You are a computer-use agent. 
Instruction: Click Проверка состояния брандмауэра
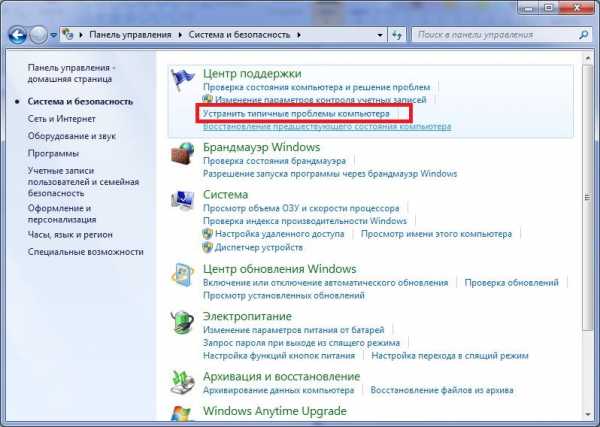[x=274, y=161]
